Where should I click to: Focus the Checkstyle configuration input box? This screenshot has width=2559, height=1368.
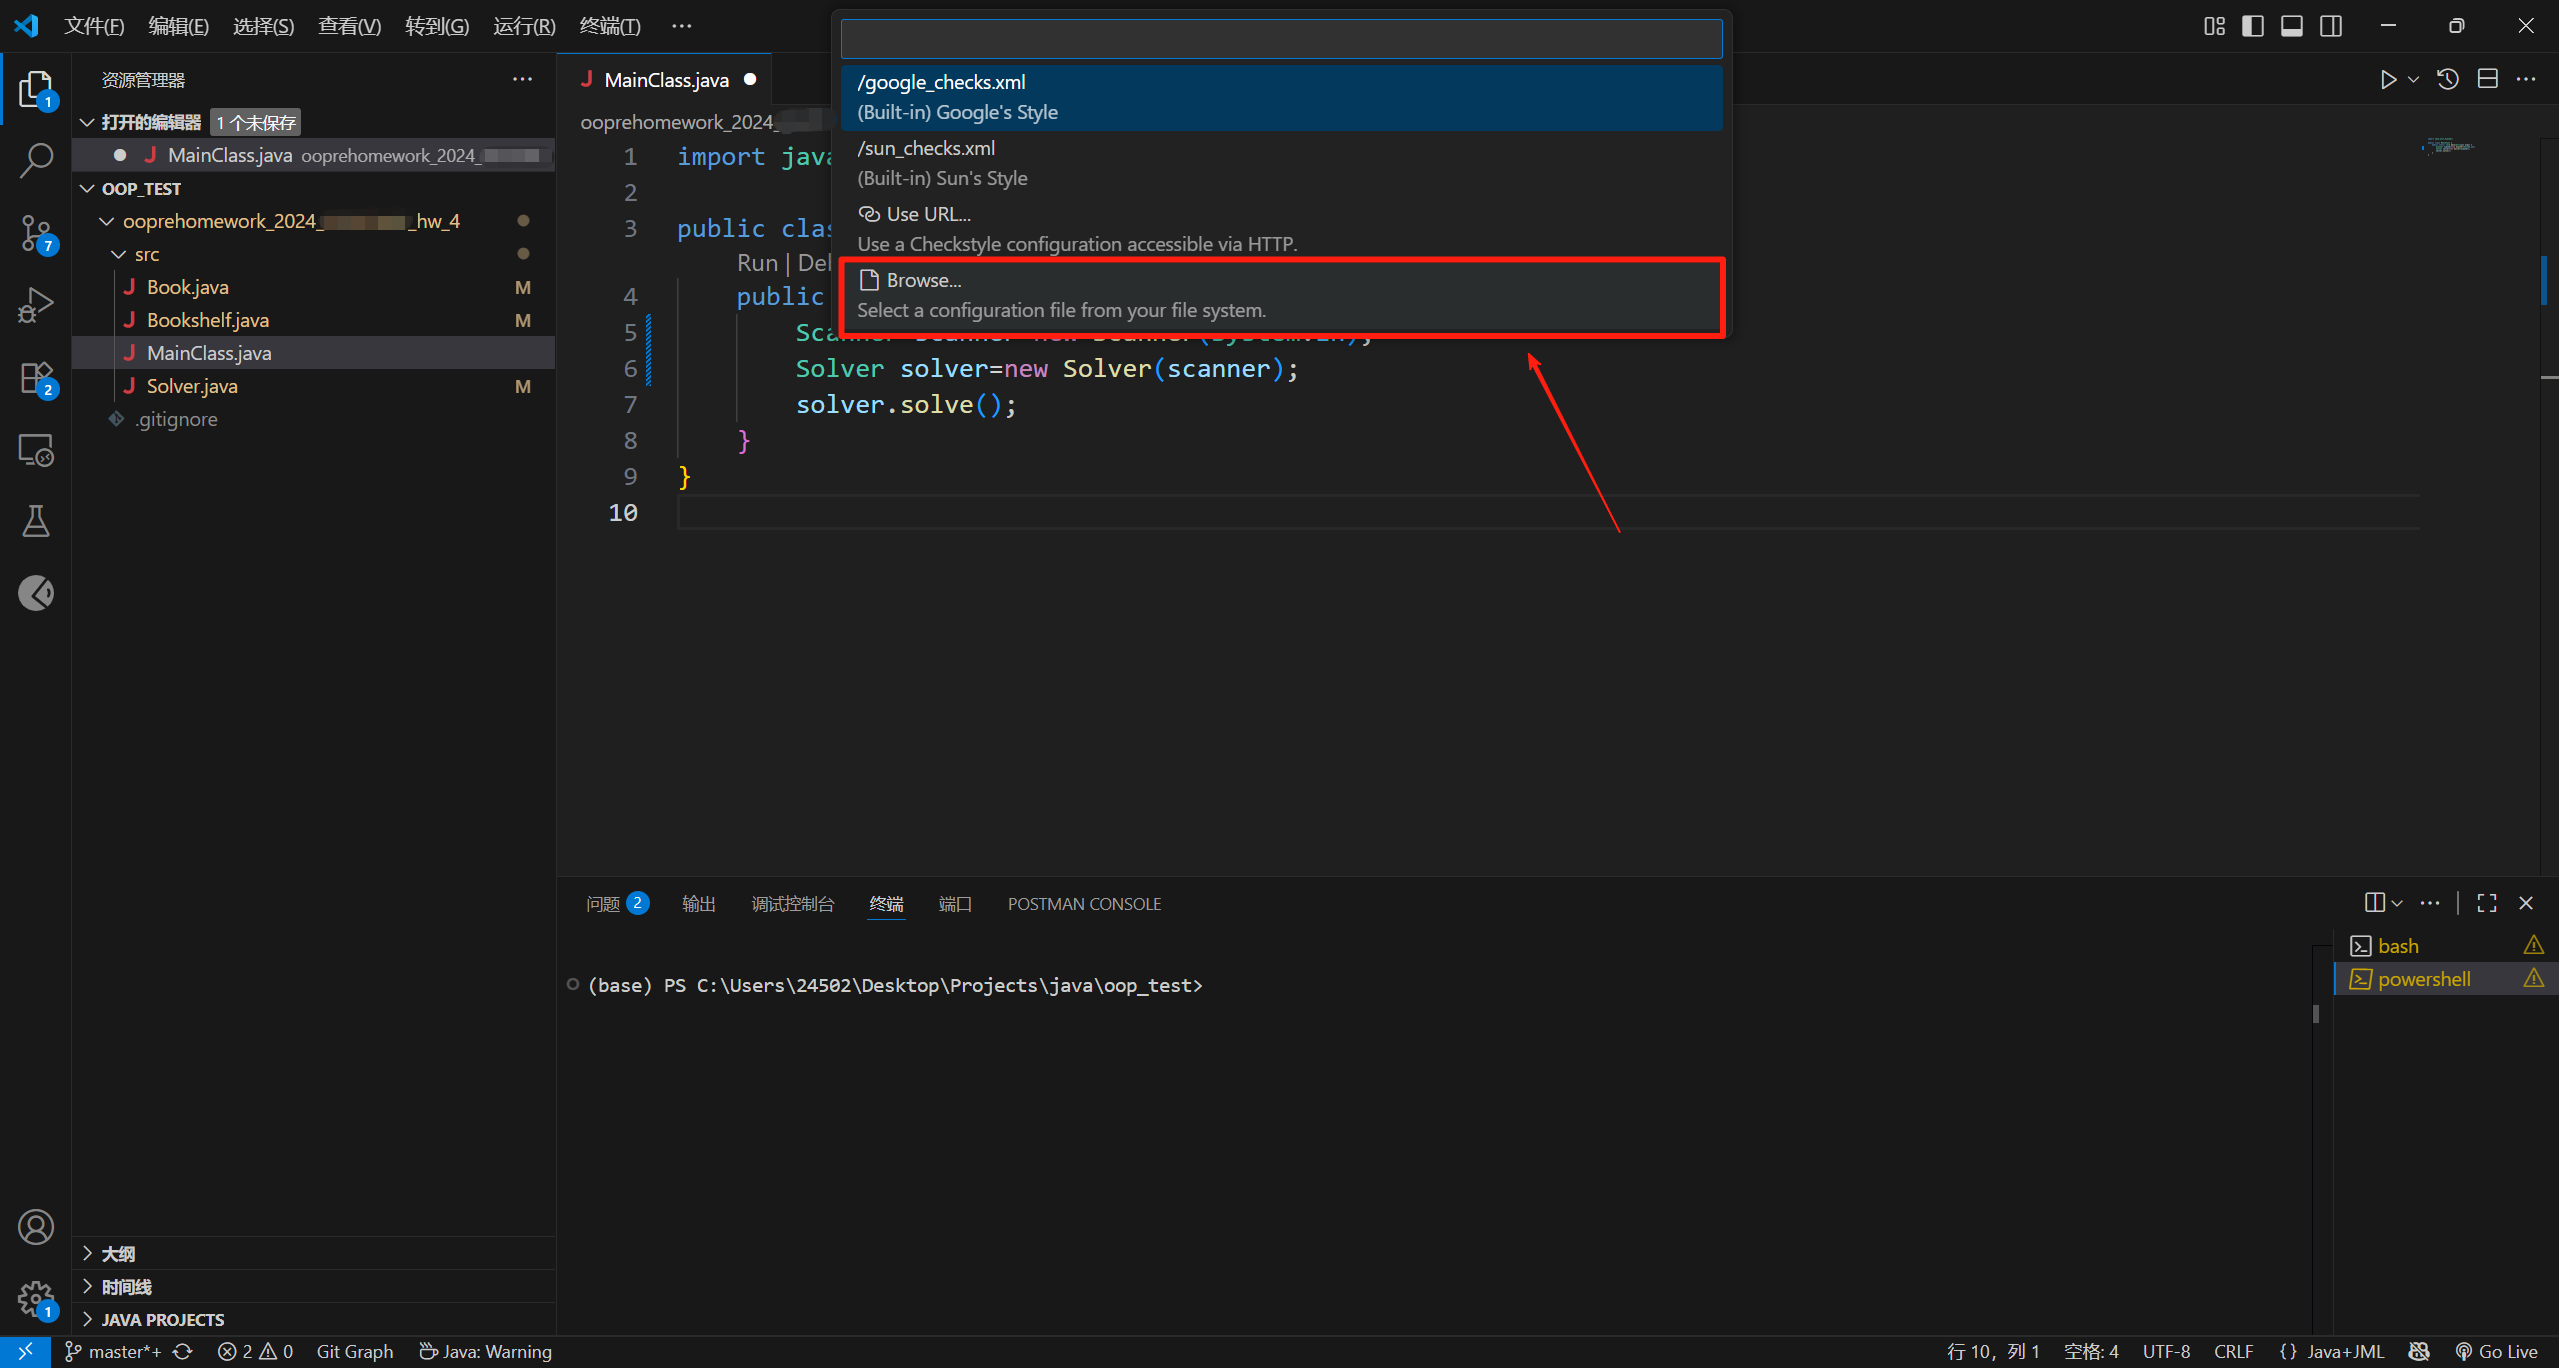1281,39
